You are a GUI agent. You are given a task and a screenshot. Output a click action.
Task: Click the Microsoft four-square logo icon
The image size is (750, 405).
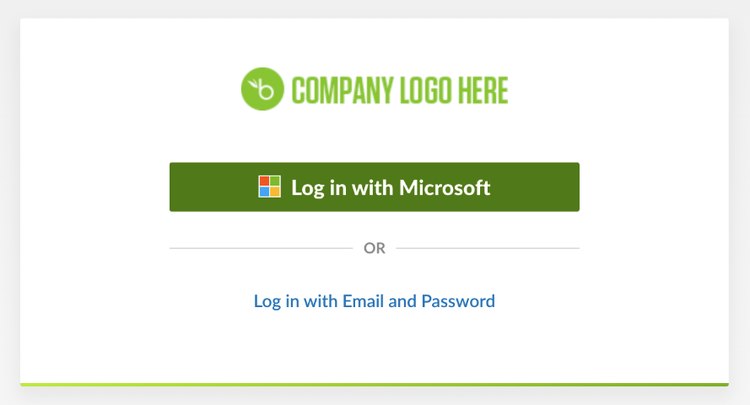269,186
